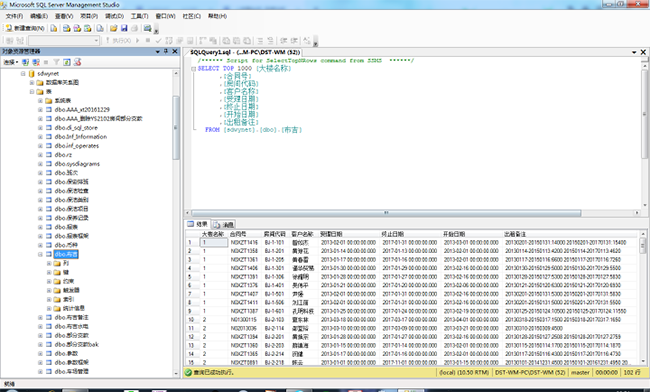Expand the 索引 indexes folder
This screenshot has height=392, width=650.
49,300
